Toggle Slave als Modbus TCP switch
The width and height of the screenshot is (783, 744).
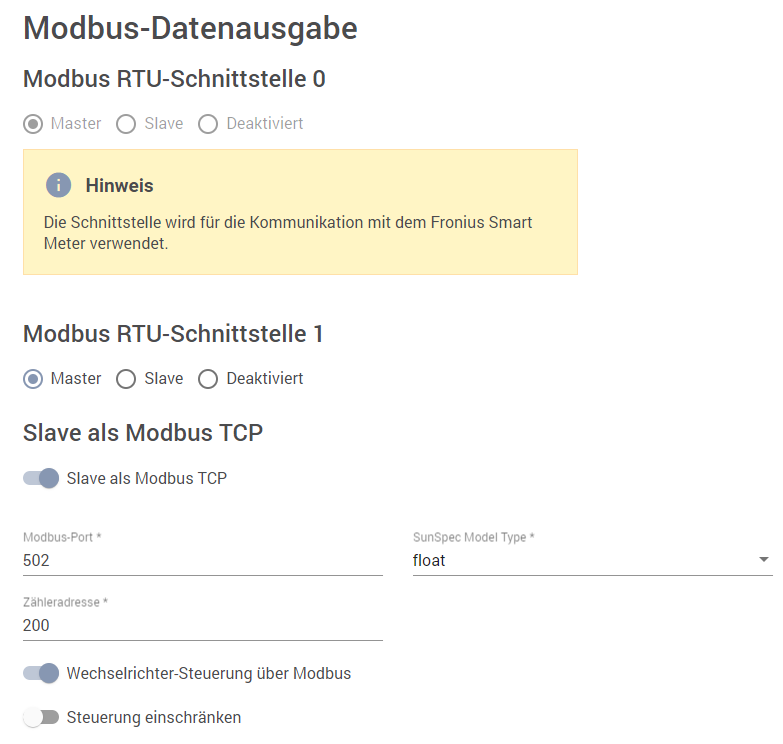click(x=41, y=478)
